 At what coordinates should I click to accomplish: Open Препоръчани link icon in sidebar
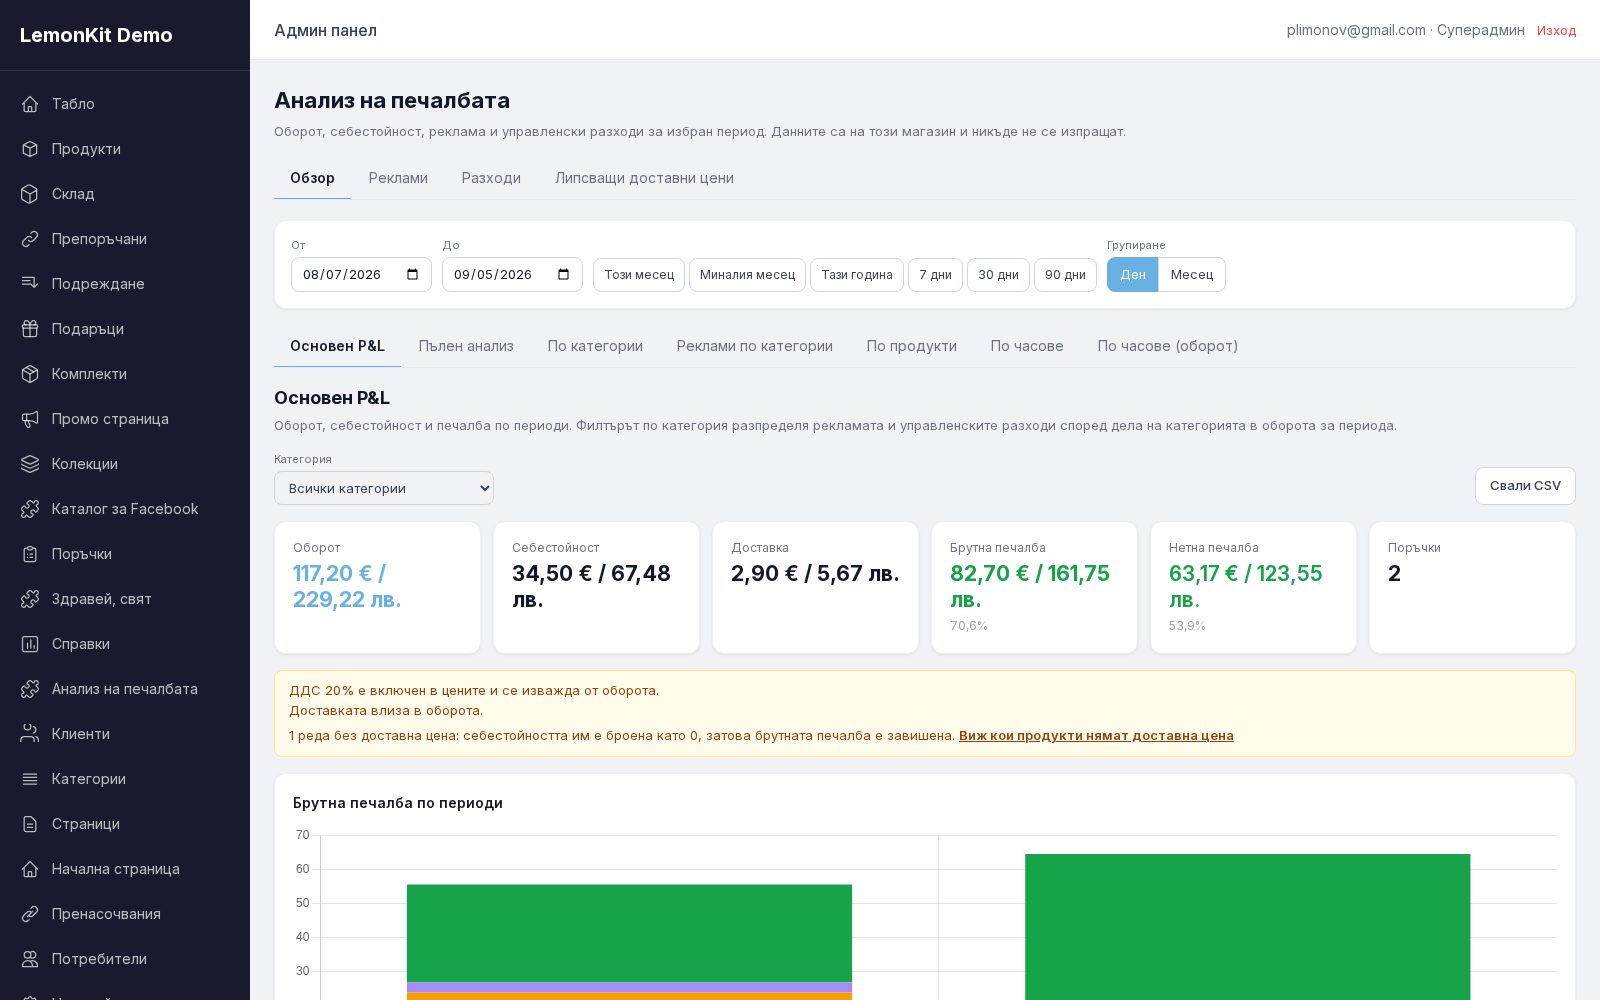pos(30,239)
